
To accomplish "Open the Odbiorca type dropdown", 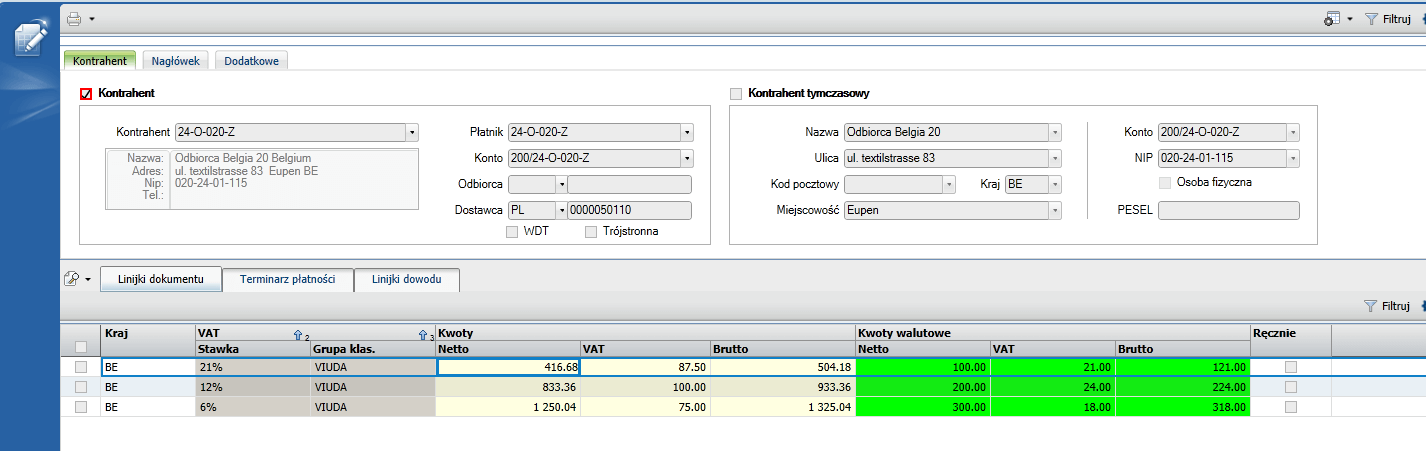I will (x=562, y=184).
